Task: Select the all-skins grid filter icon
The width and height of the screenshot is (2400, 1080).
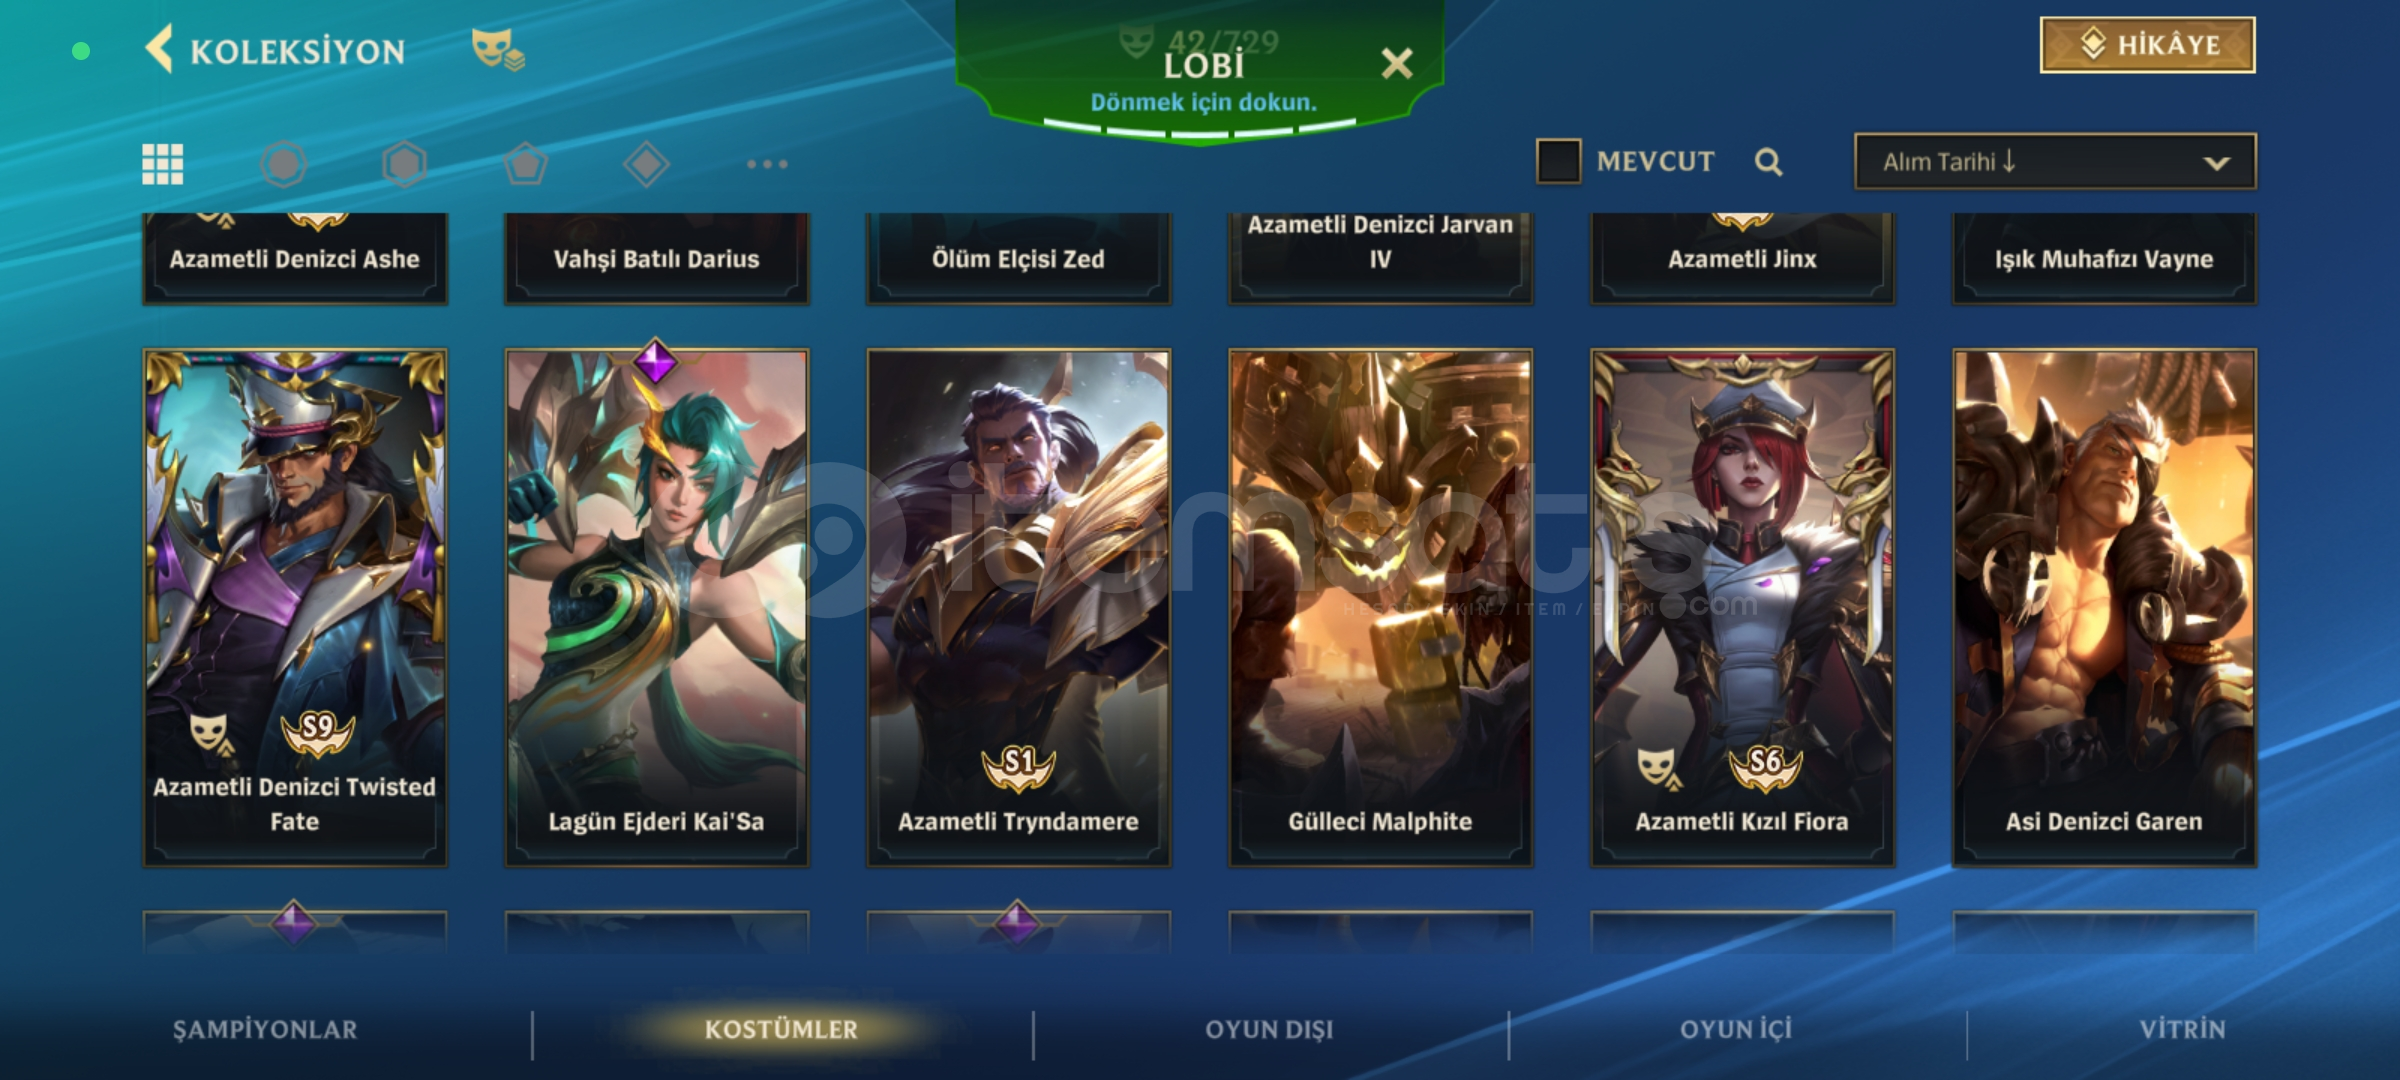Action: (x=162, y=164)
